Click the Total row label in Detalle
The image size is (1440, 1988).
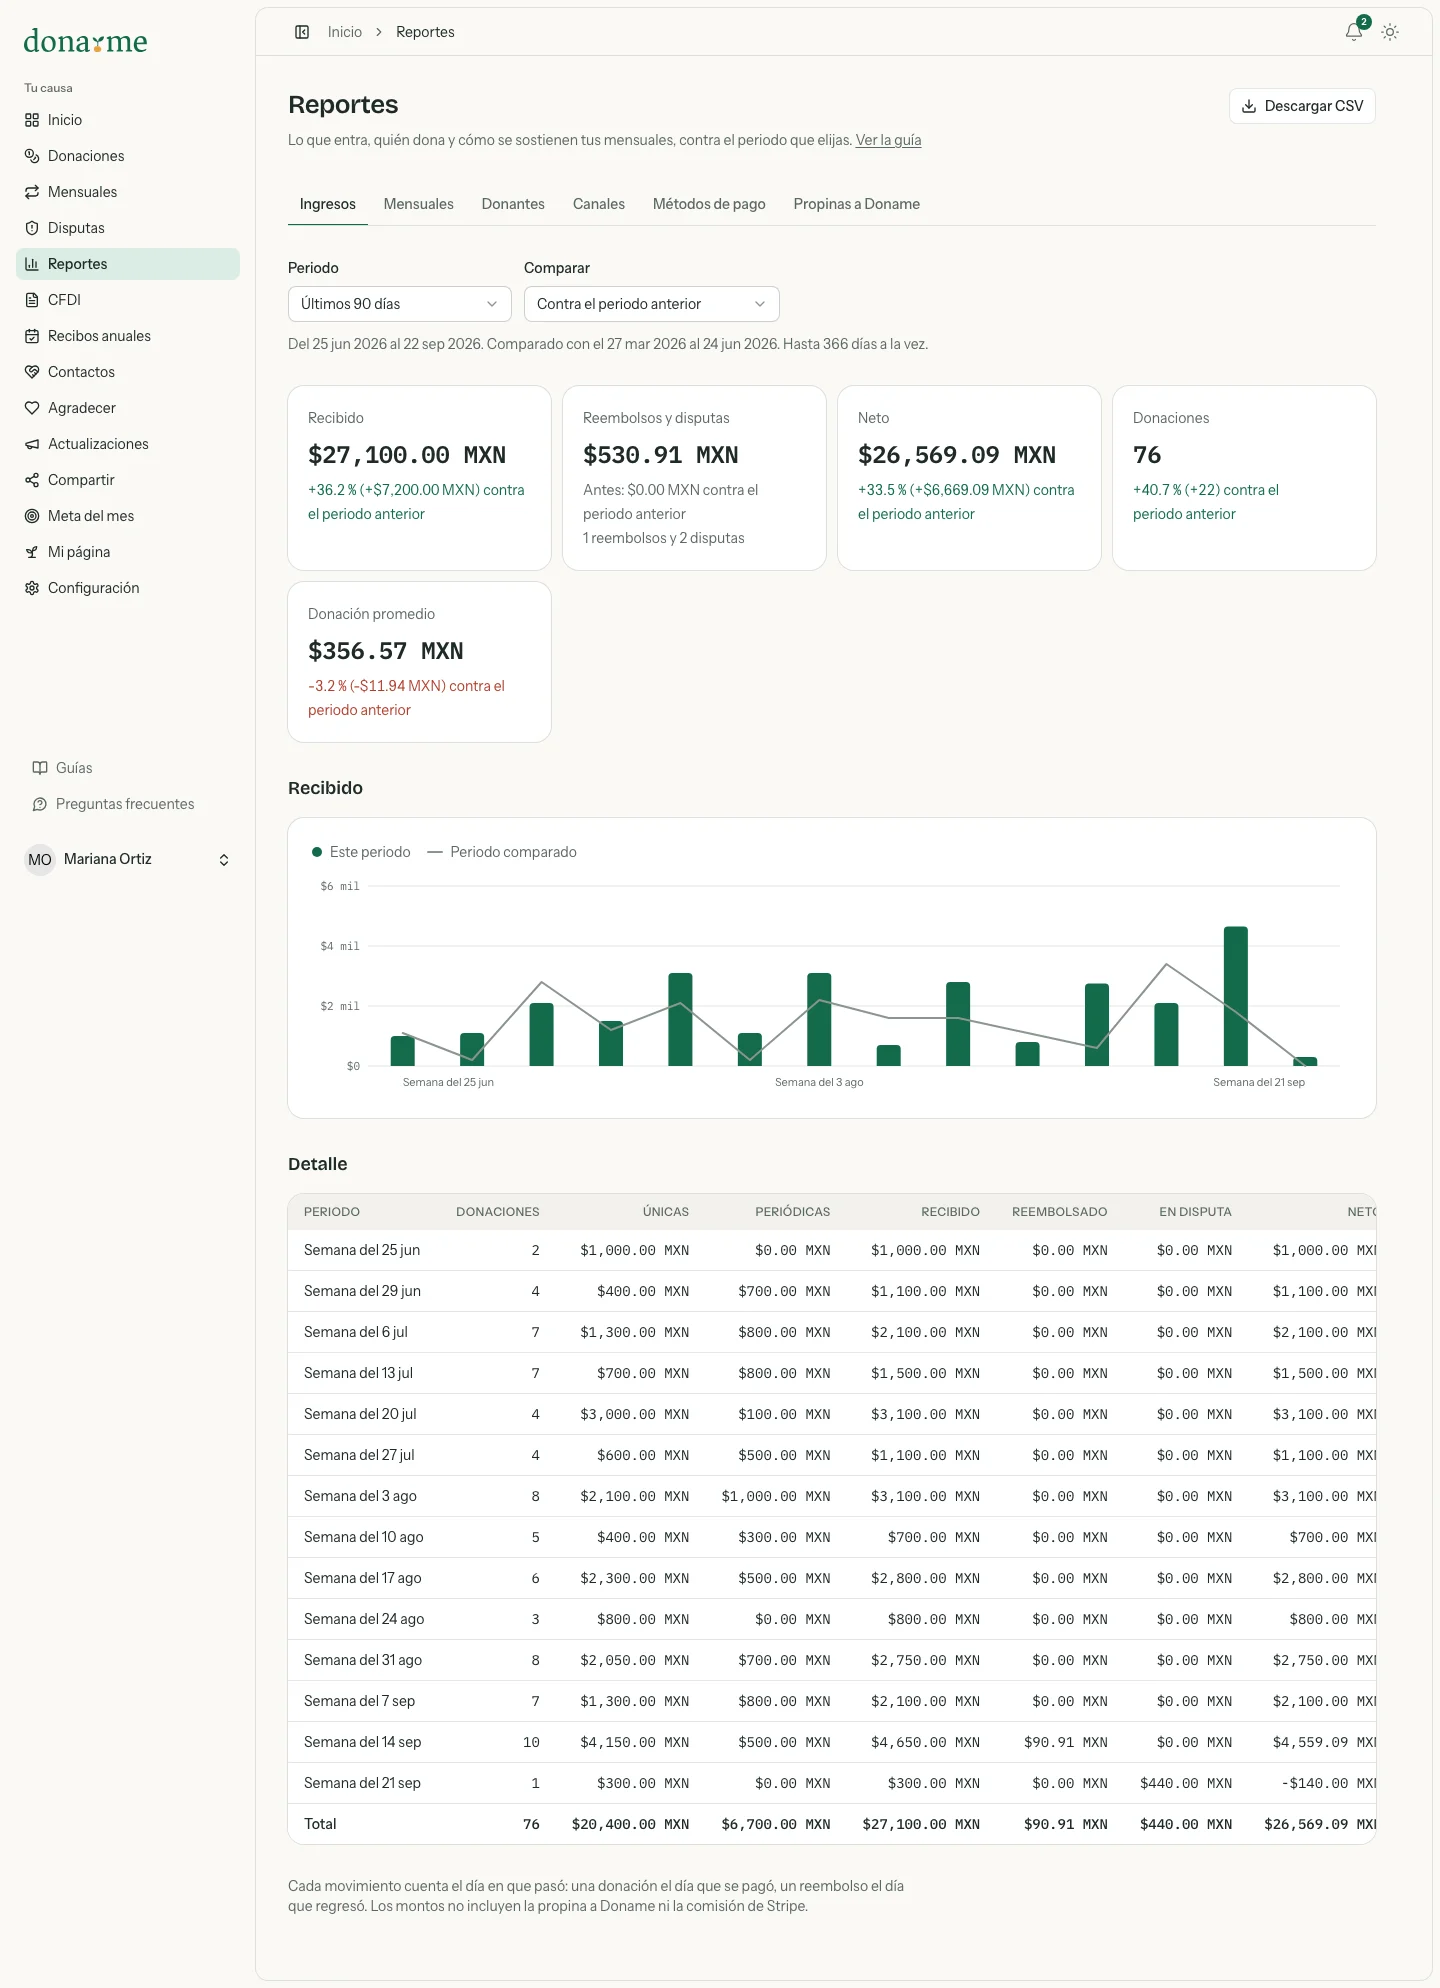pyautogui.click(x=320, y=1824)
